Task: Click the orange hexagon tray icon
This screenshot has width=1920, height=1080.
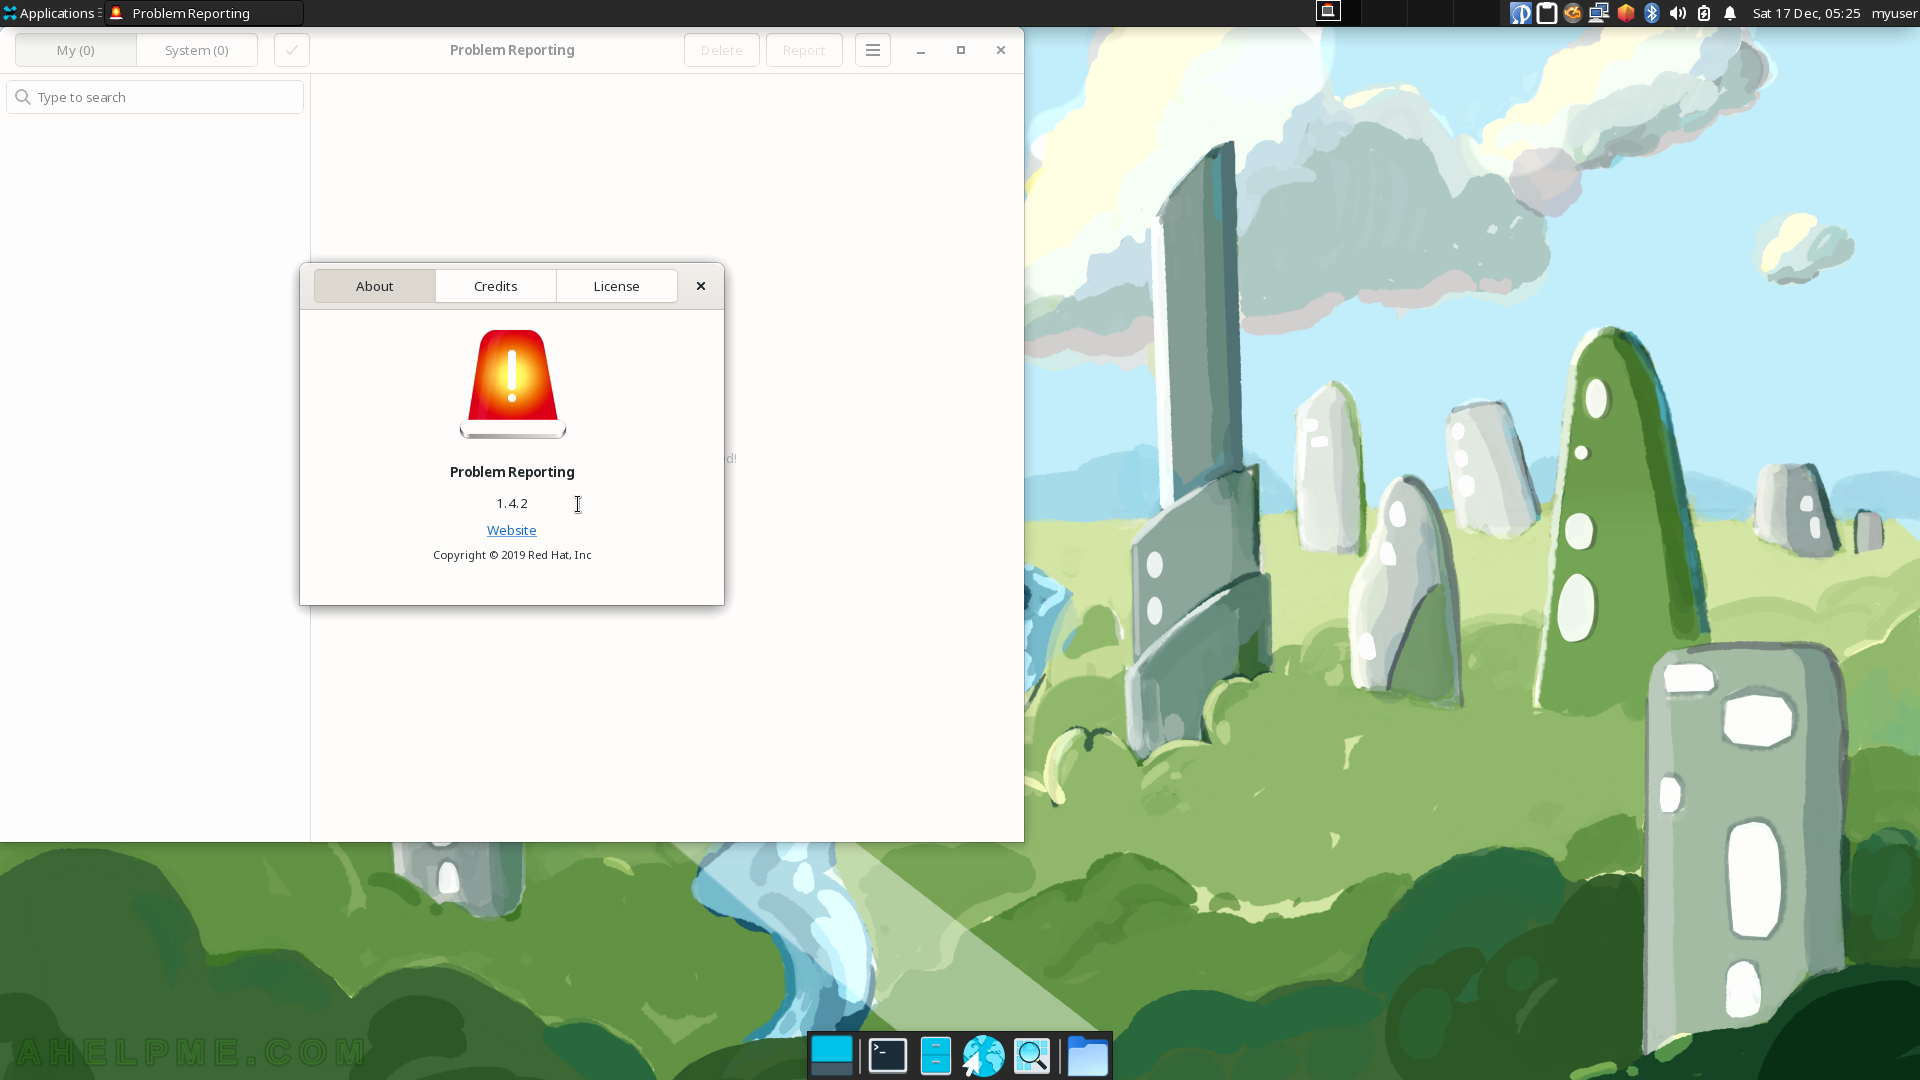Action: (1626, 13)
